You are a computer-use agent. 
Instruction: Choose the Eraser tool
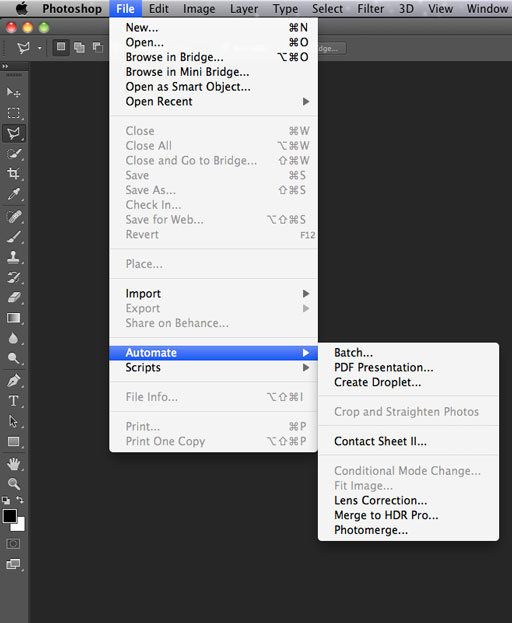click(14, 298)
